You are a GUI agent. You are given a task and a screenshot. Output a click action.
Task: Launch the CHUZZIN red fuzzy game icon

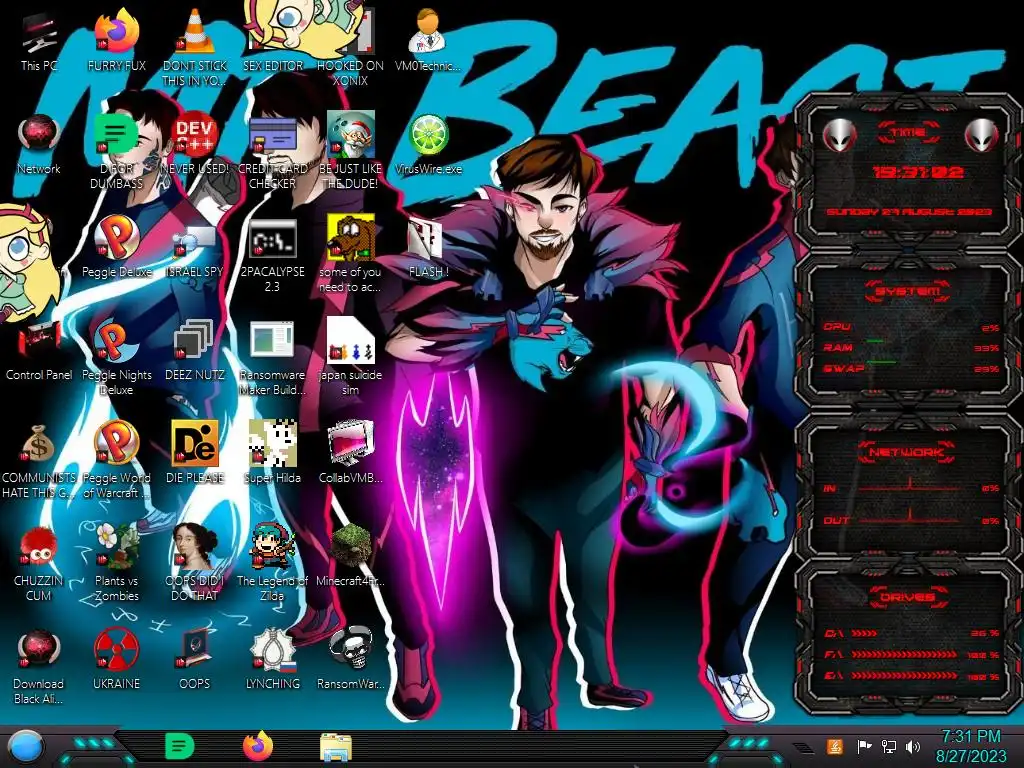click(39, 547)
